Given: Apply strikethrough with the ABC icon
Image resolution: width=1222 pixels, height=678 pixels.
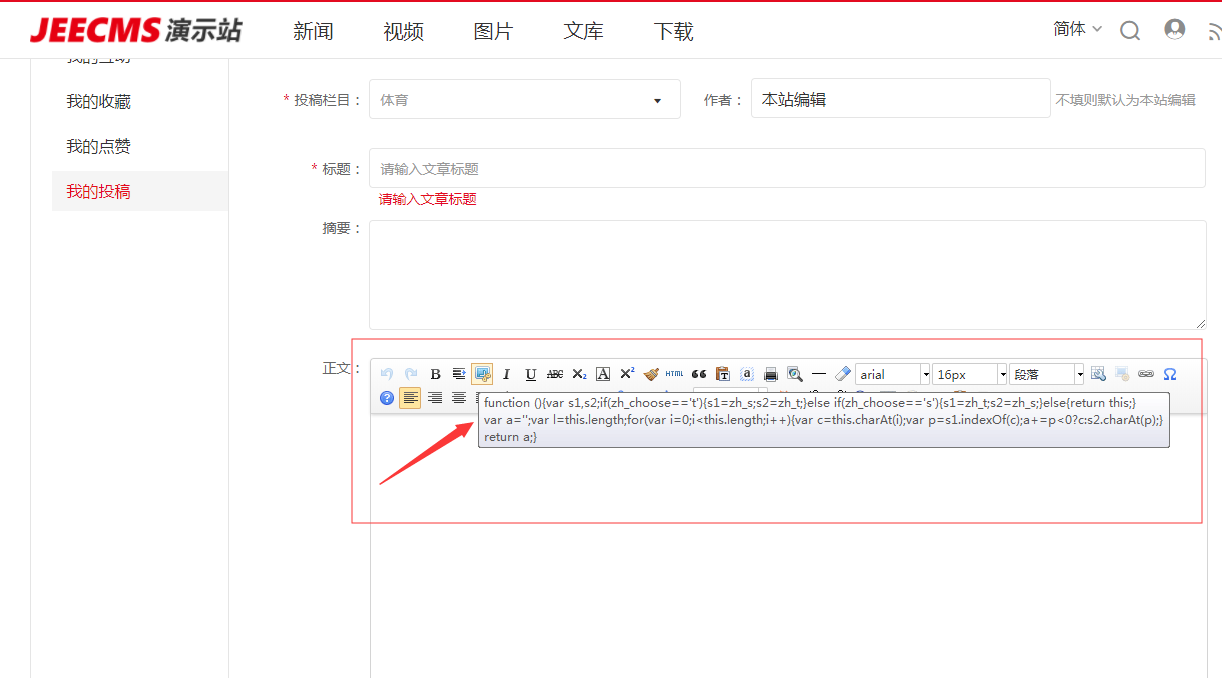Looking at the screenshot, I should pos(555,374).
